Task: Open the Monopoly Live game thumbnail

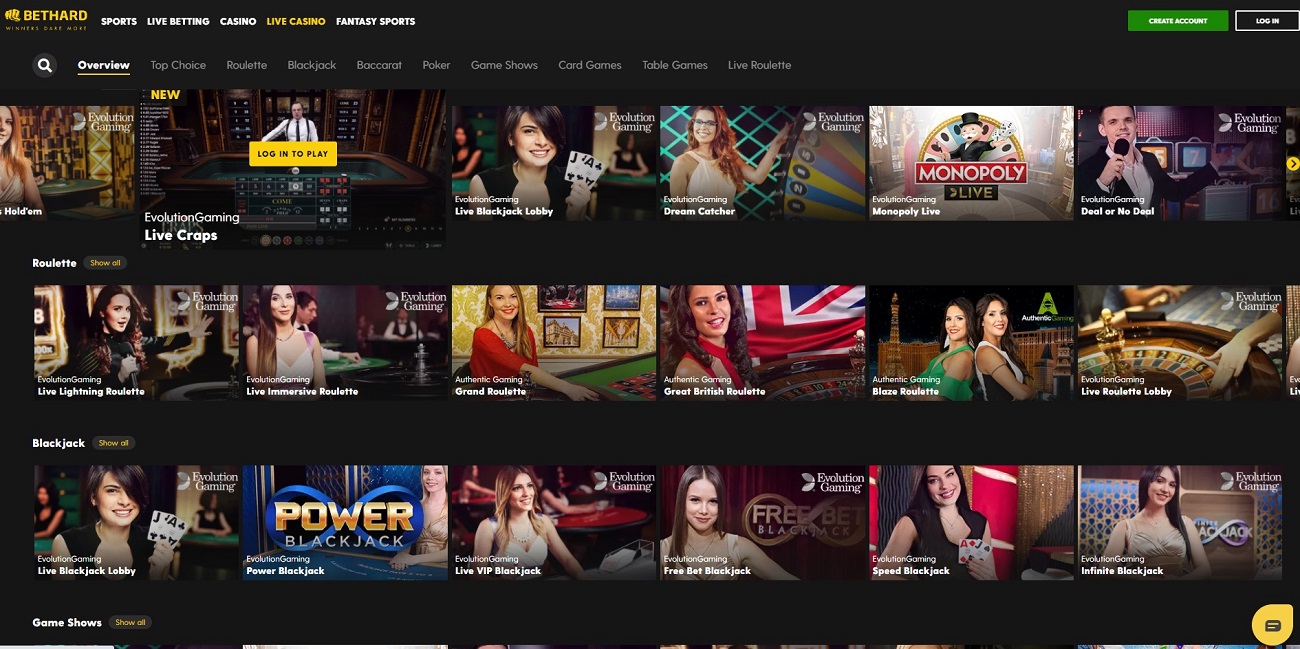Action: (x=971, y=163)
